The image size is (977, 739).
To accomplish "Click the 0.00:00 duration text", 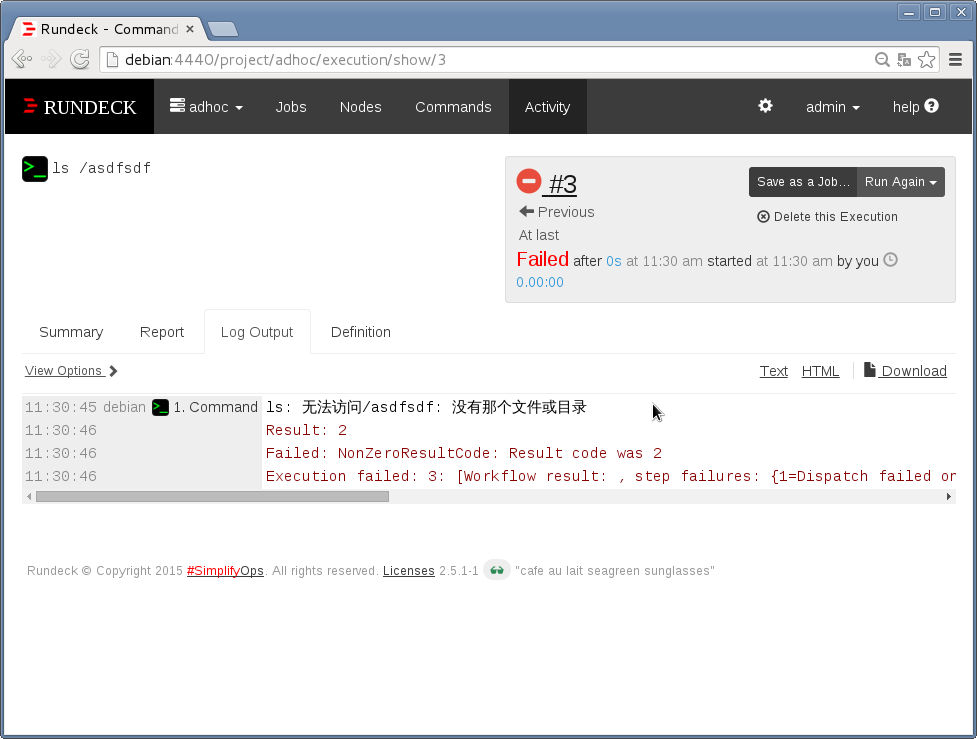I will 540,282.
